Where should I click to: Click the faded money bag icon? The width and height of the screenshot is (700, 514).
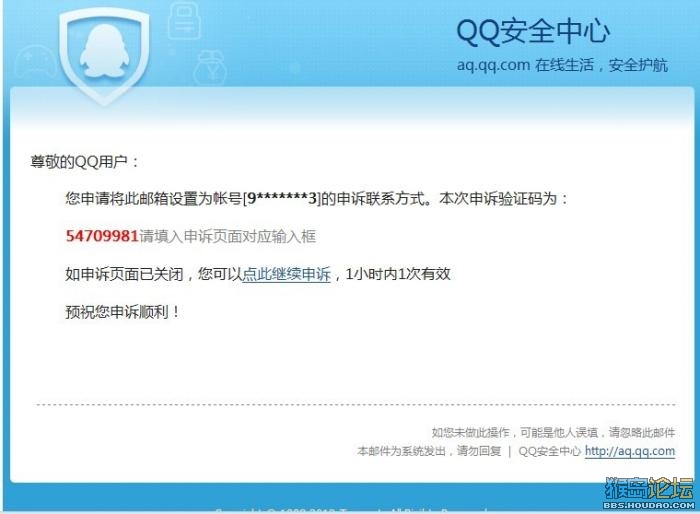[210, 68]
